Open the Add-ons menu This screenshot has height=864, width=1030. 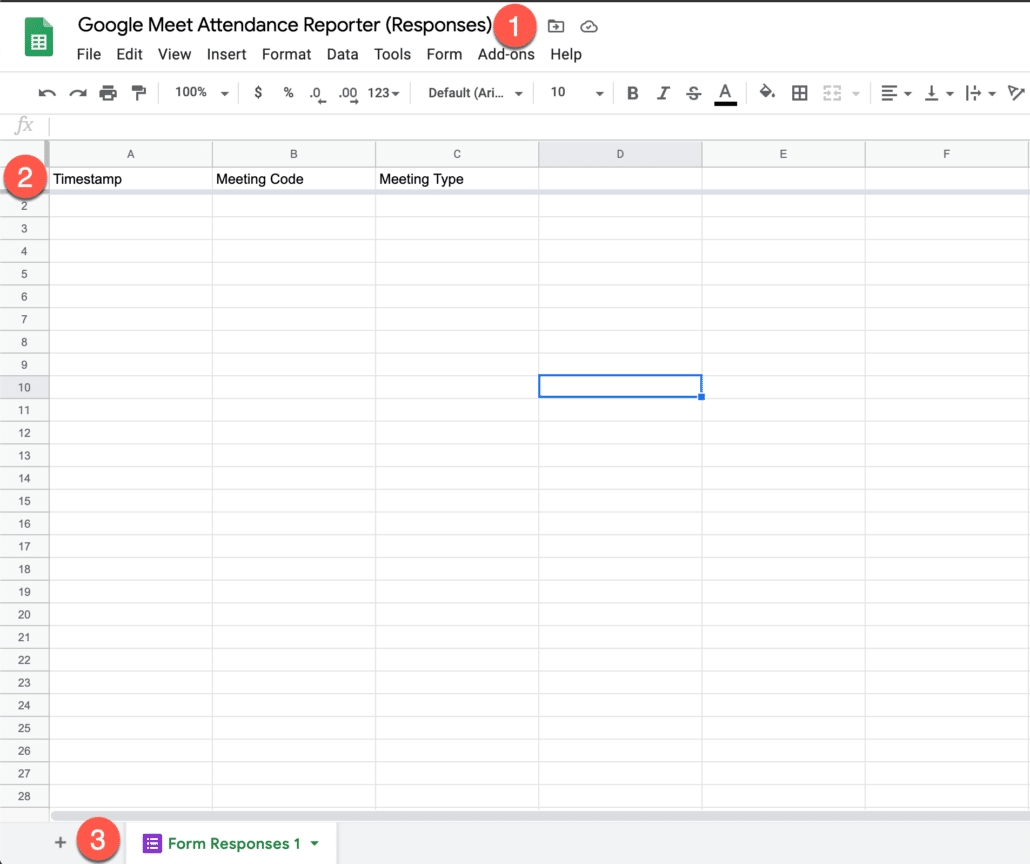pos(506,55)
